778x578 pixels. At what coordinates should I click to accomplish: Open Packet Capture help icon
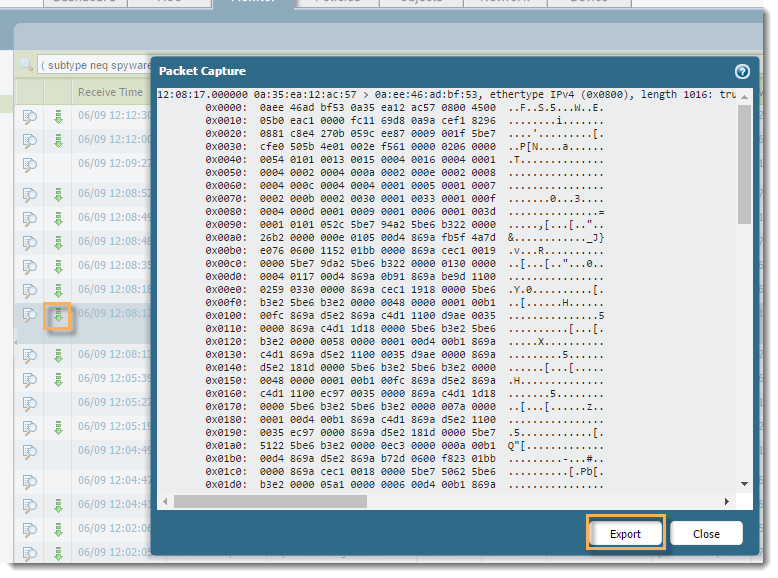[x=742, y=71]
